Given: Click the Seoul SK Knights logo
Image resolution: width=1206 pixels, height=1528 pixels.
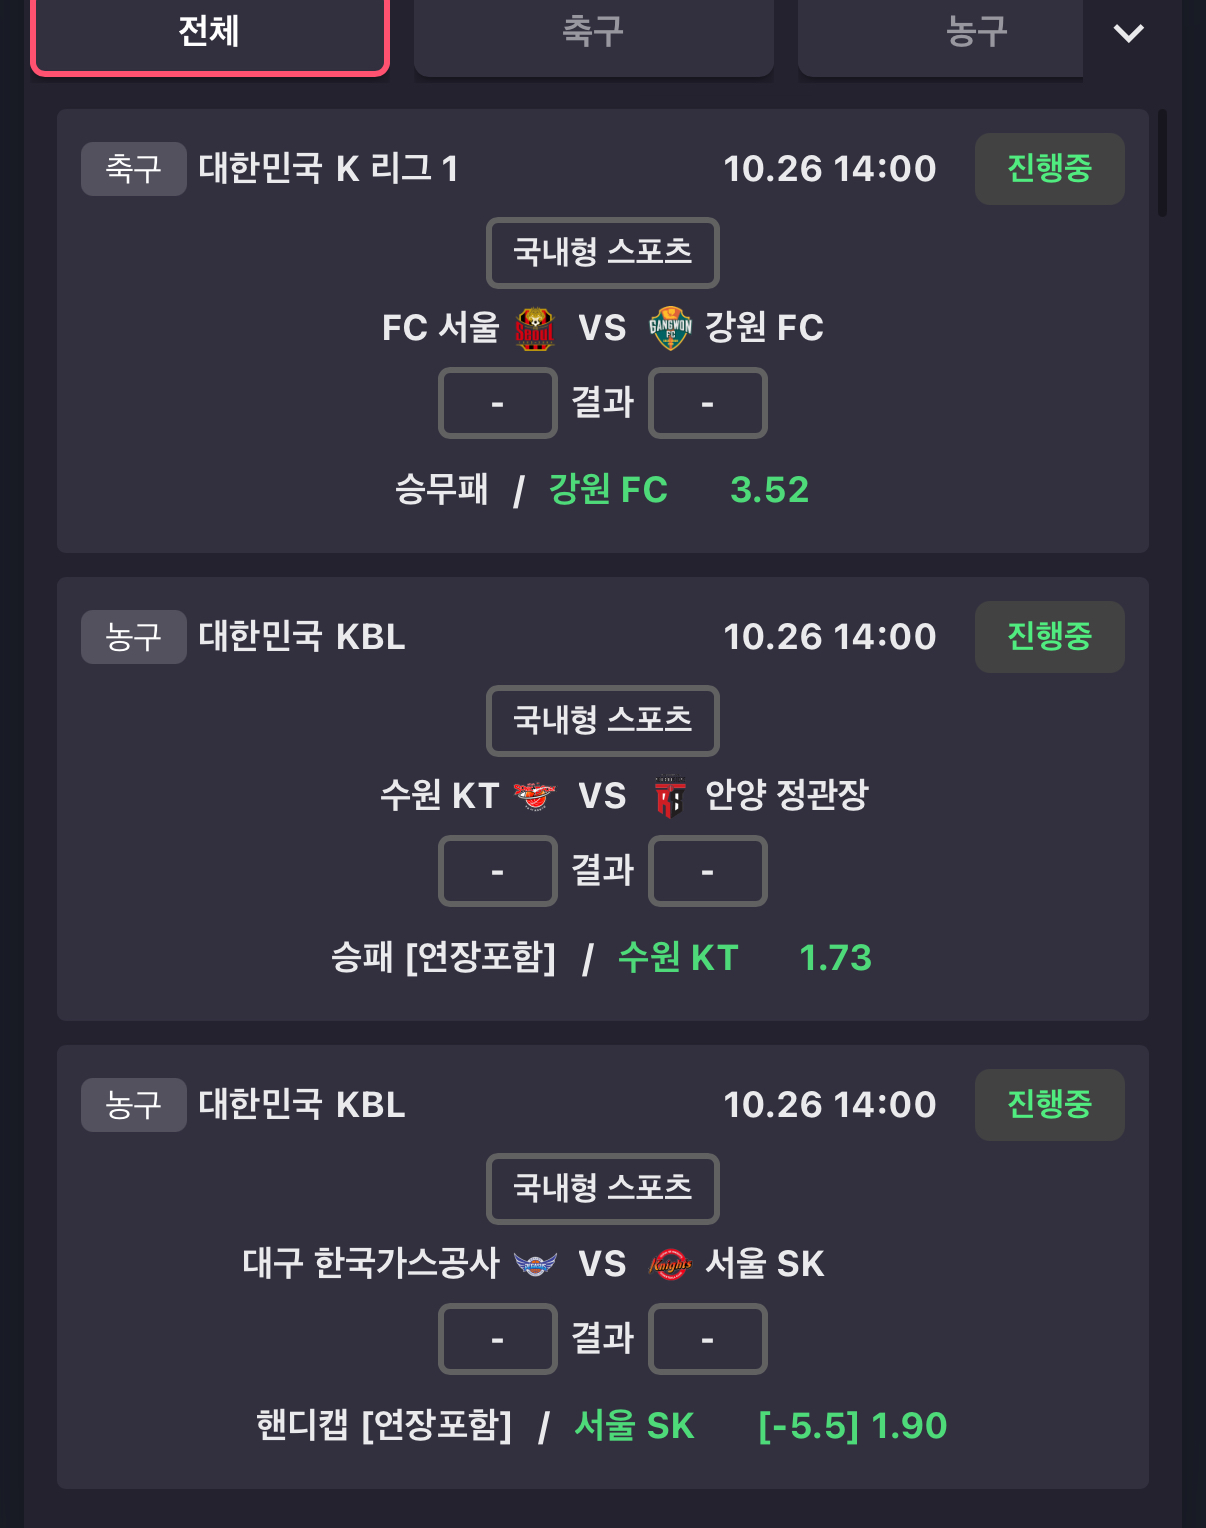Looking at the screenshot, I should (x=670, y=1264).
